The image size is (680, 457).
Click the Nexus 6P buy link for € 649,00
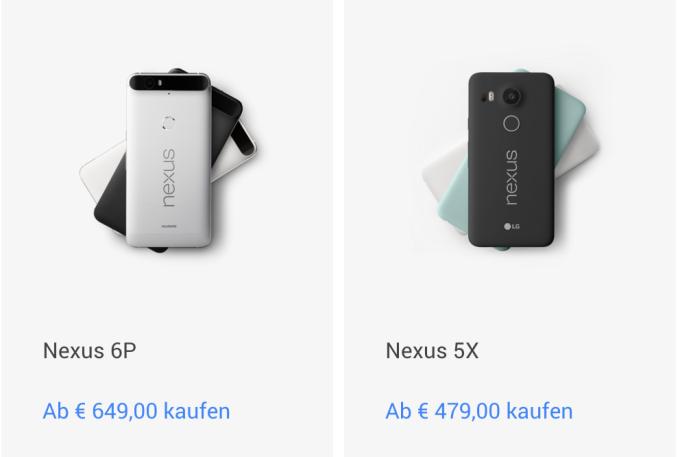136,411
